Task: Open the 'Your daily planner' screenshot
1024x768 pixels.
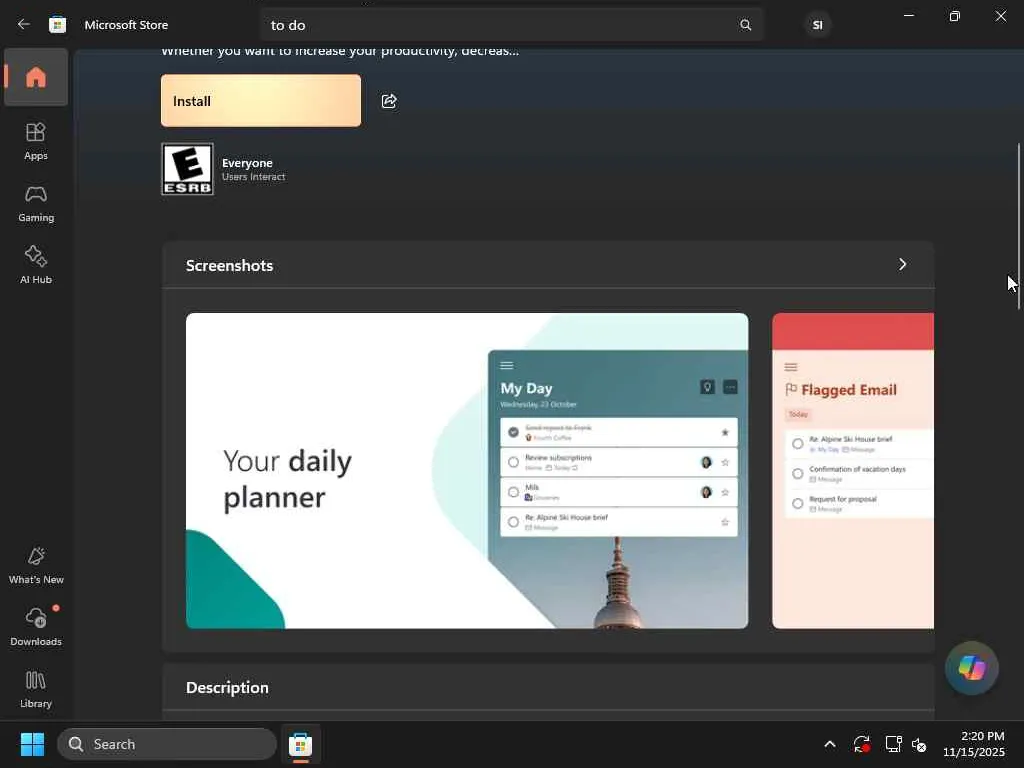Action: click(467, 471)
